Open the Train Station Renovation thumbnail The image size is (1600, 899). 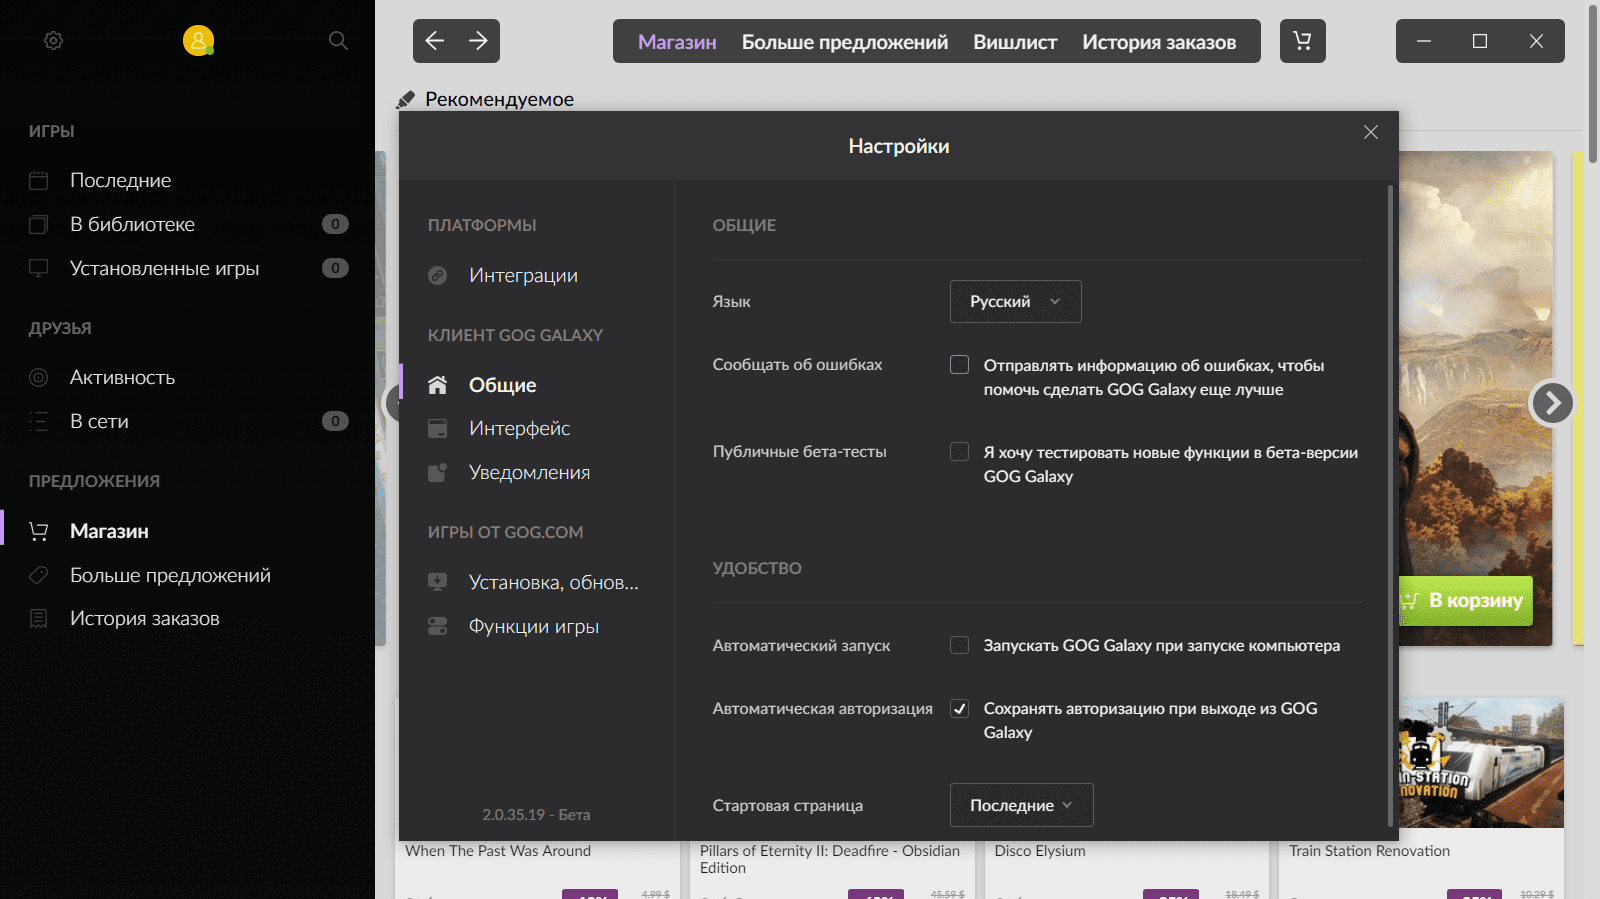click(1481, 763)
